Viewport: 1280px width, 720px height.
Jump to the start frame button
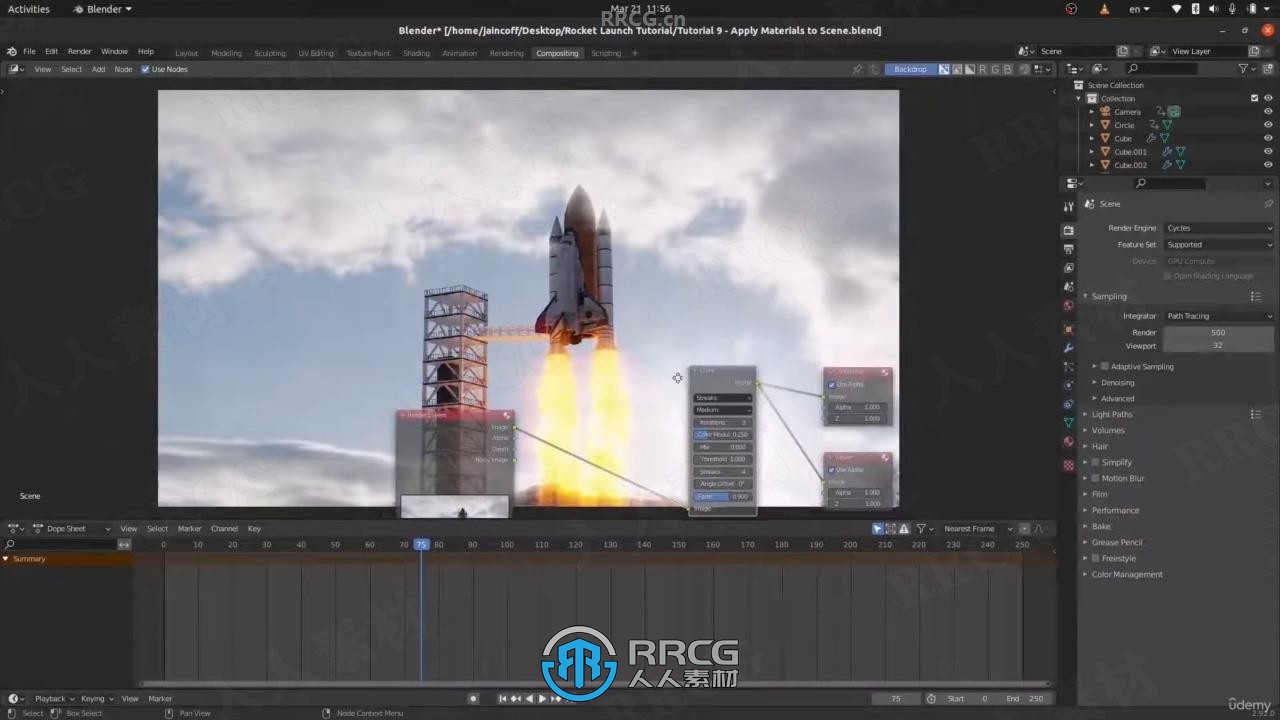(503, 698)
